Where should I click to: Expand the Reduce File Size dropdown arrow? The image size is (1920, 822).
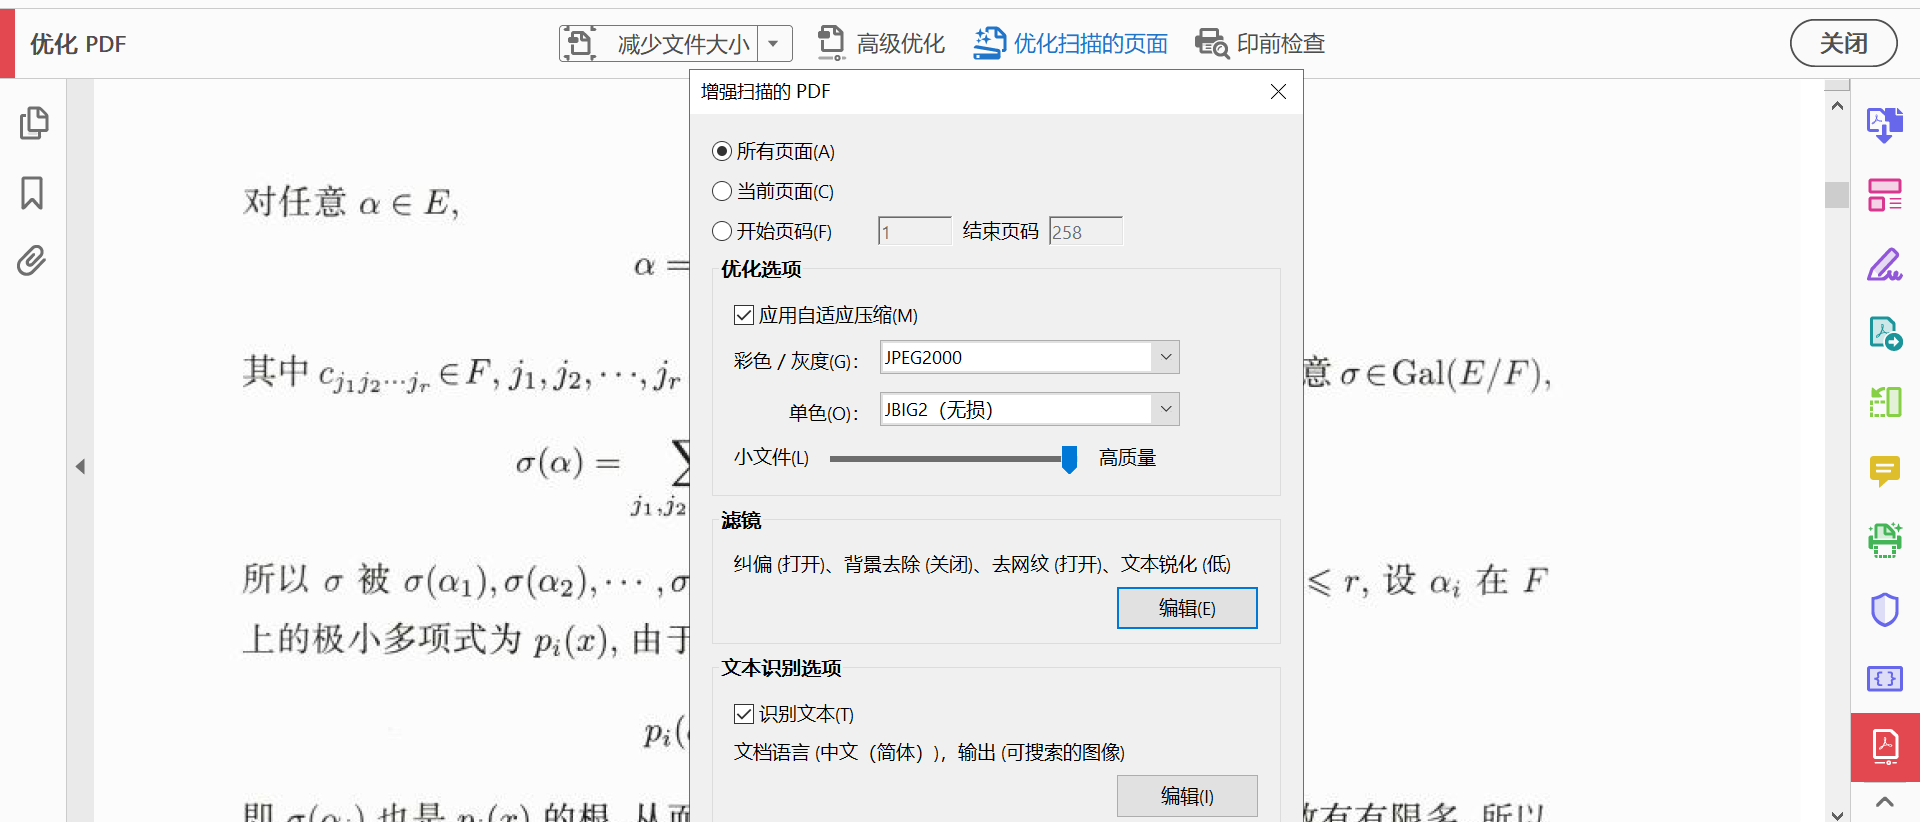773,43
